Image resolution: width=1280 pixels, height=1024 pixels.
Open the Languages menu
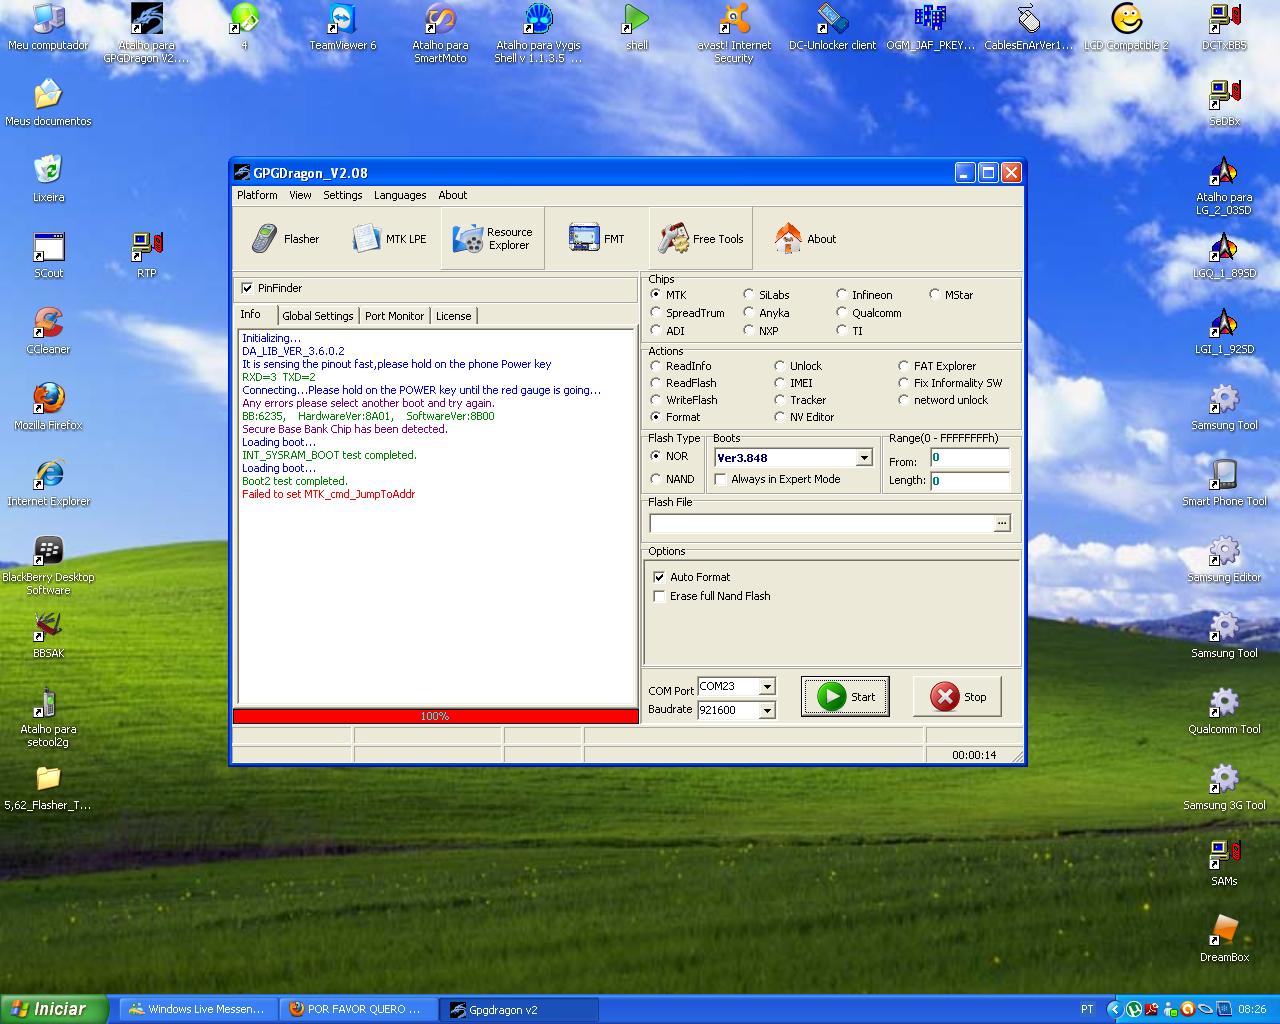400,195
